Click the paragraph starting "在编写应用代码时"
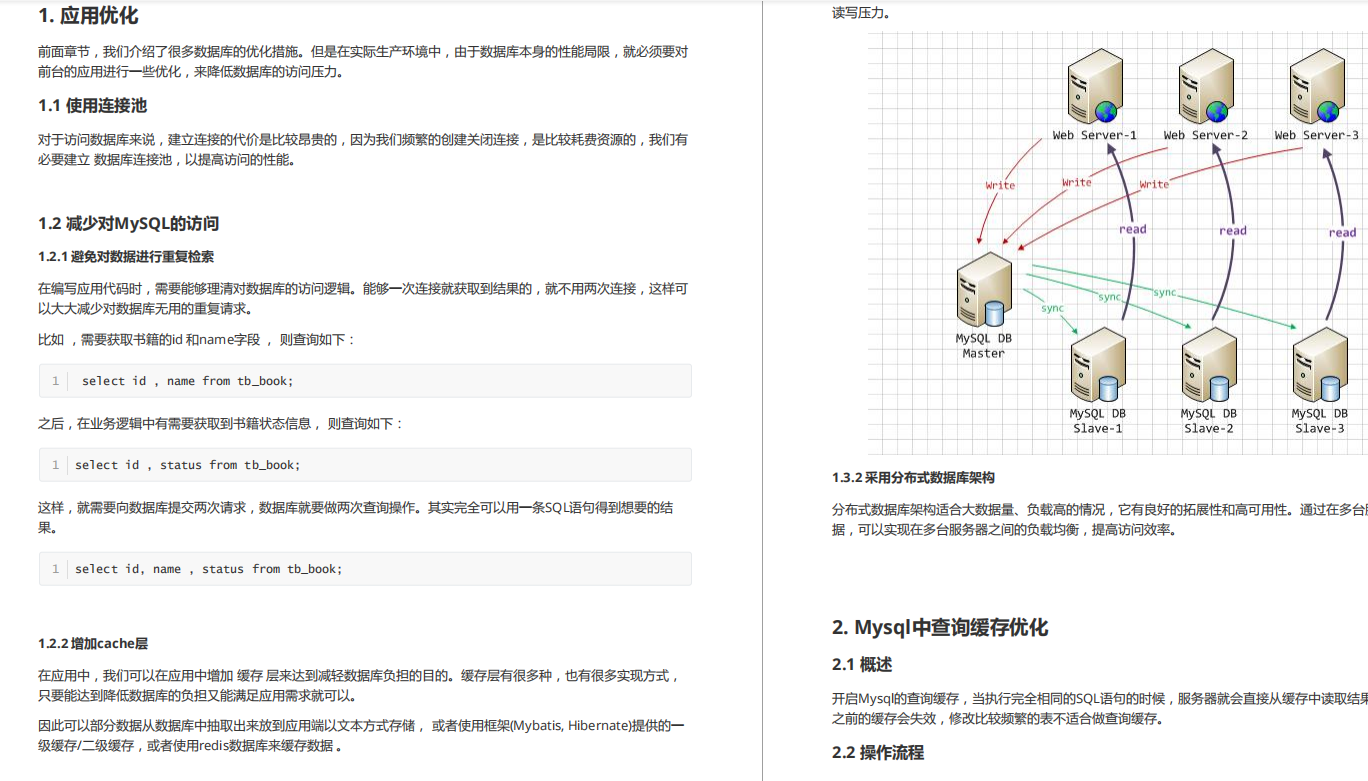This screenshot has height=781, width=1368. 363,298
